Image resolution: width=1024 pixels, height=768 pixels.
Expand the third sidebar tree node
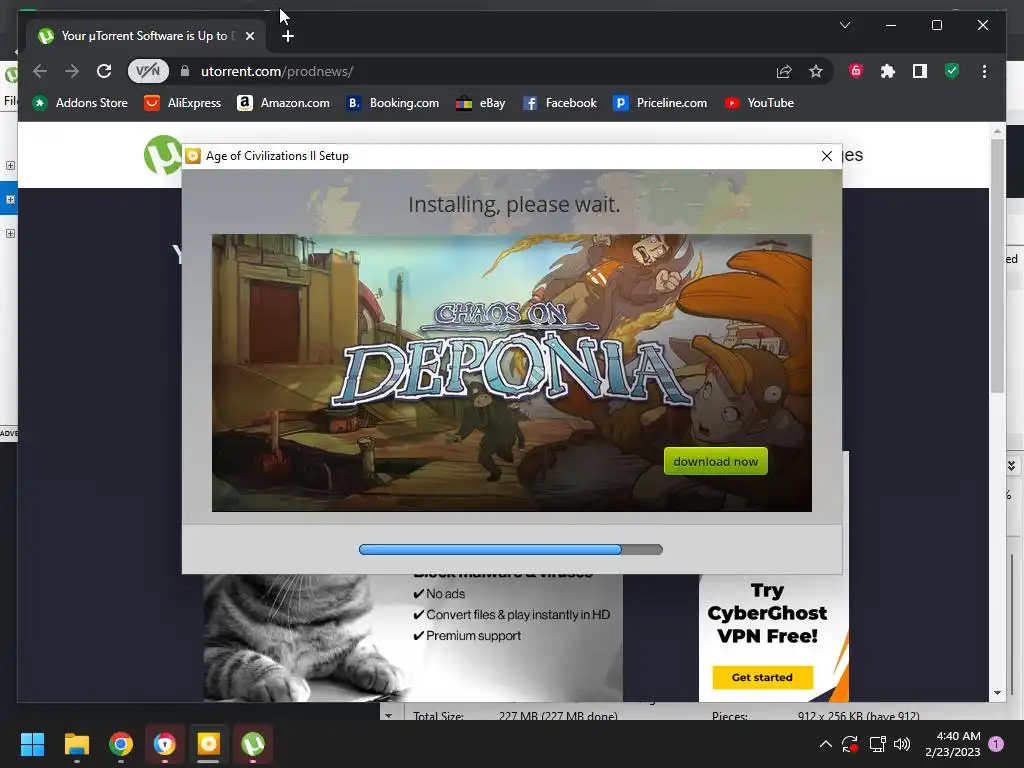point(10,233)
